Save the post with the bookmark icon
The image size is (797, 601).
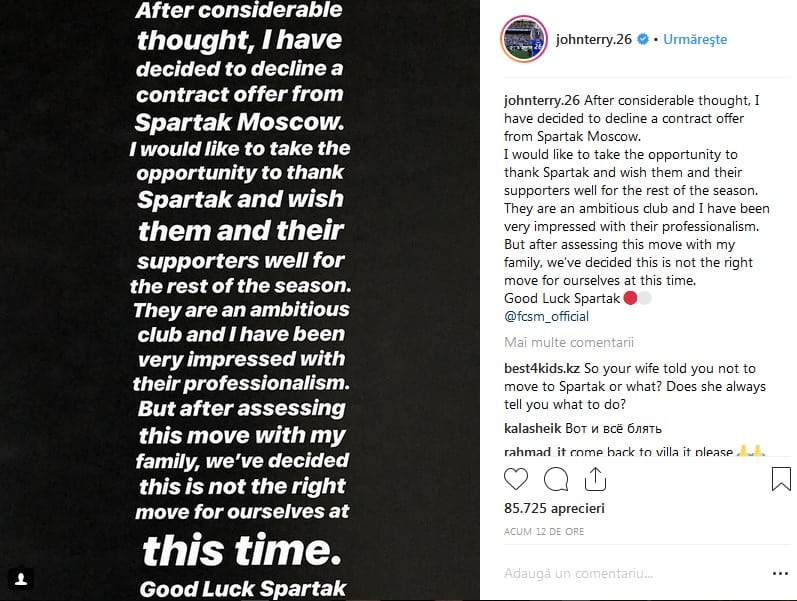pos(780,479)
